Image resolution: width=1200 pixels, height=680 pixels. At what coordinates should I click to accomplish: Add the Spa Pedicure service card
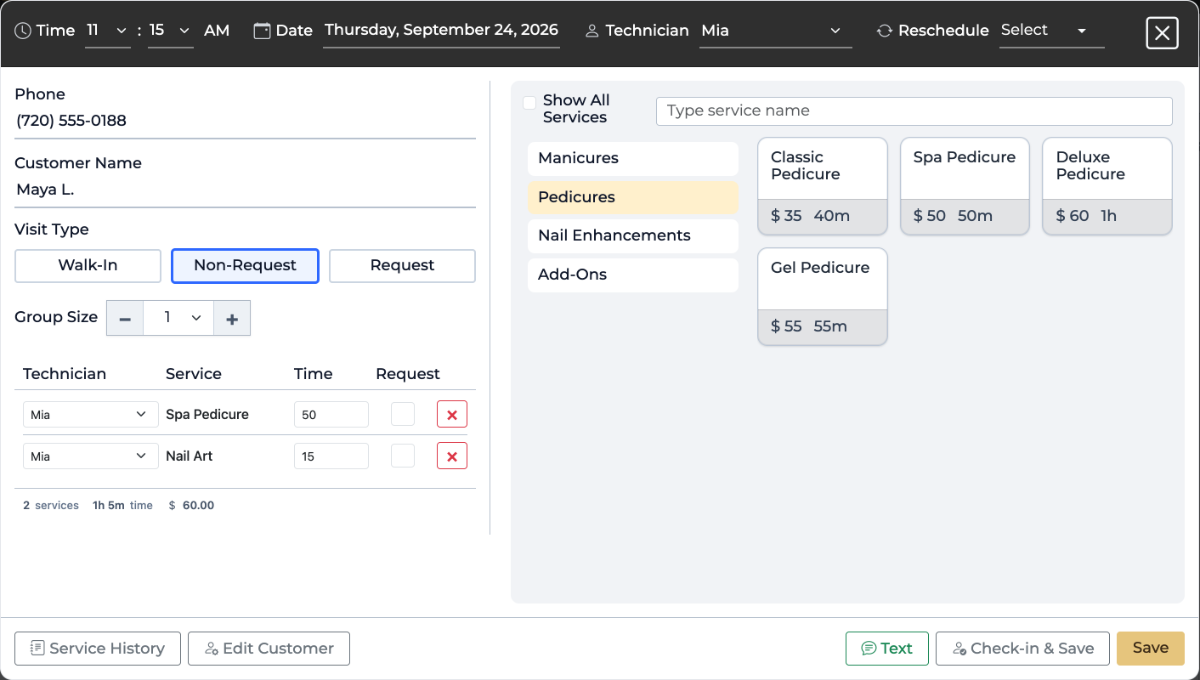(965, 186)
